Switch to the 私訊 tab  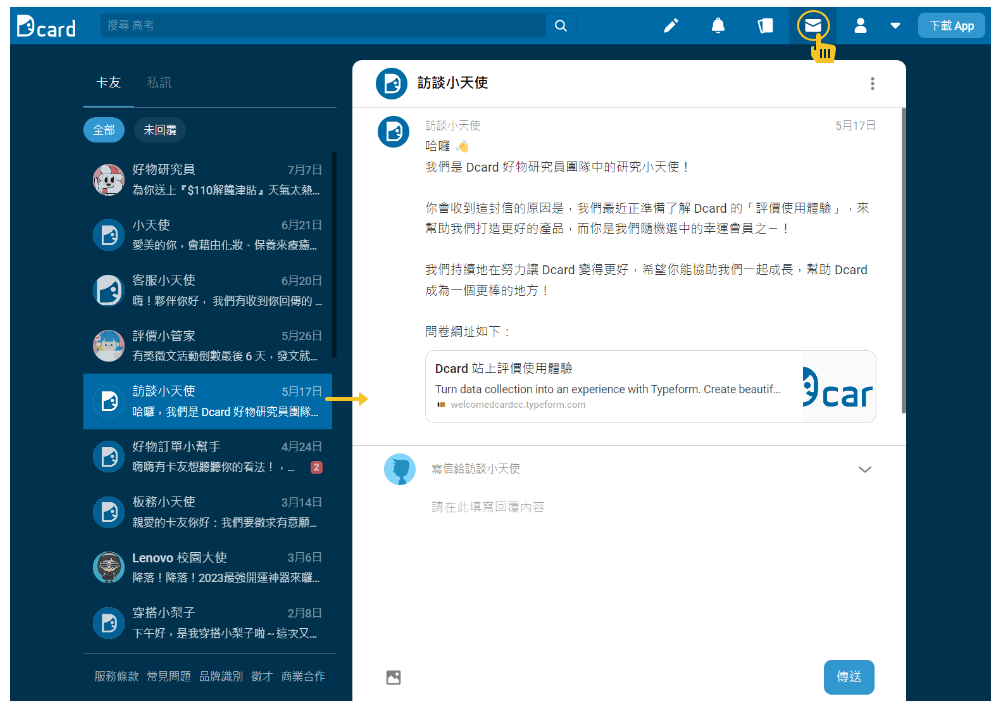click(161, 82)
